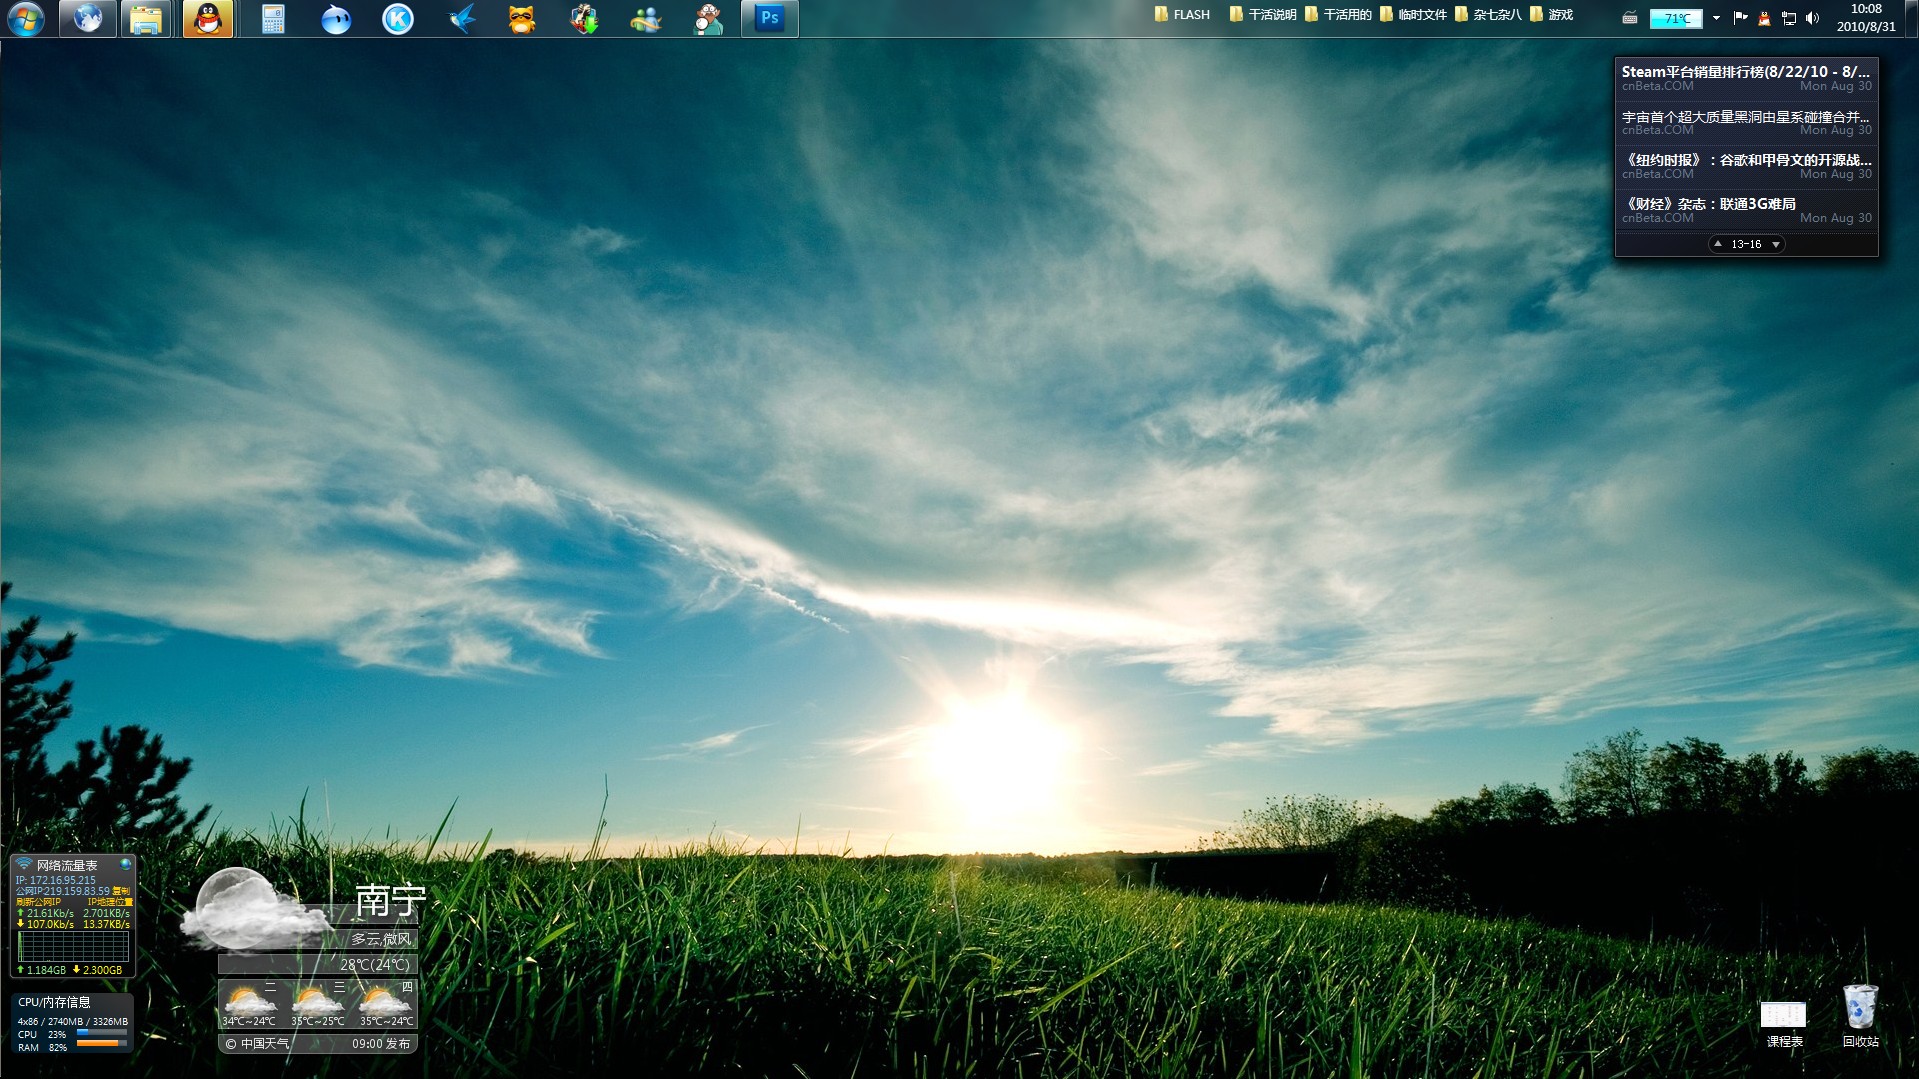Open the FLASH folder in the toolbar
Viewport: 1919px width, 1079px height.
click(1182, 15)
